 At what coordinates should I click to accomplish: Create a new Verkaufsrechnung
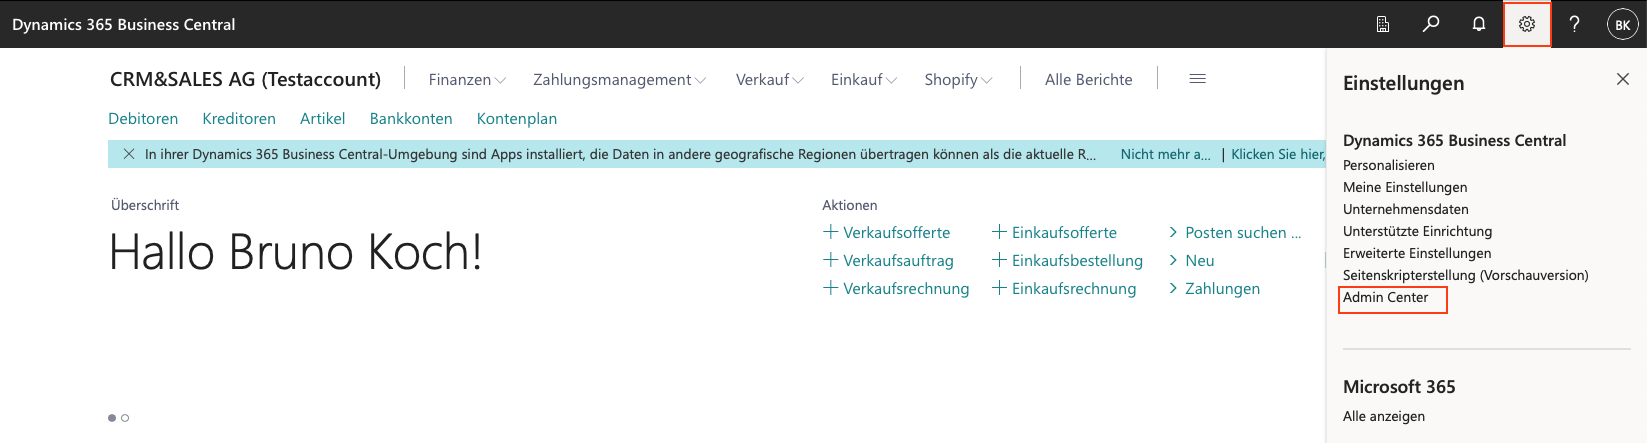coord(906,288)
